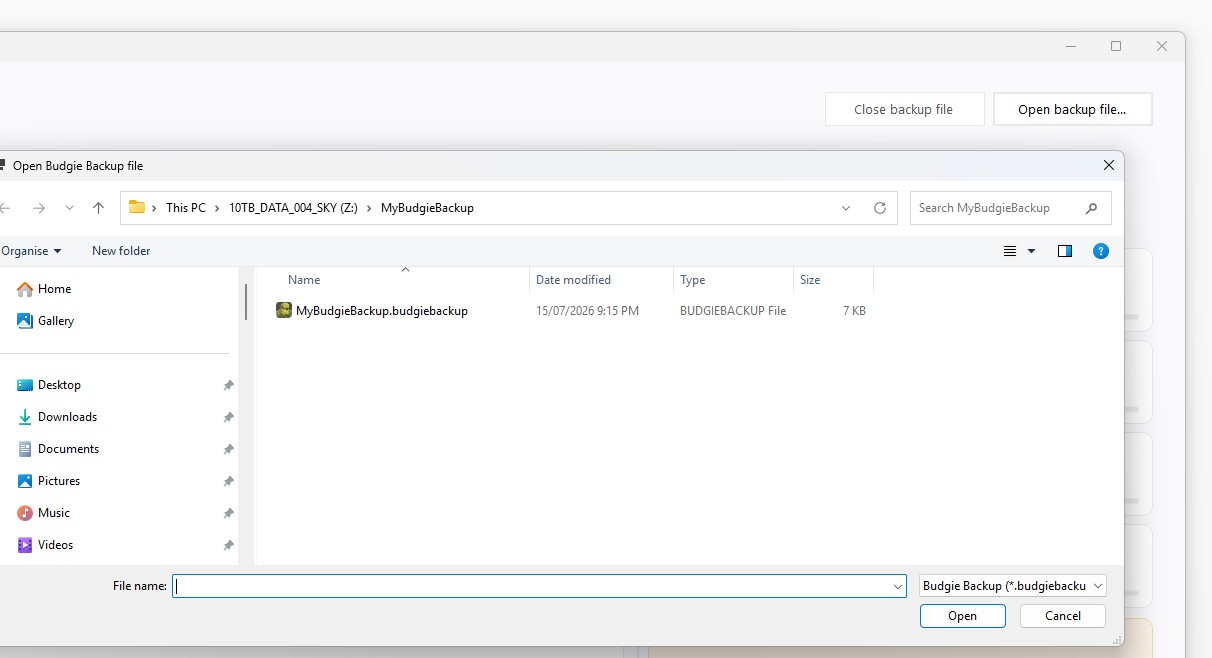Image resolution: width=1212 pixels, height=658 pixels.
Task: Unpin Desktop using its pin icon
Action: click(x=228, y=385)
